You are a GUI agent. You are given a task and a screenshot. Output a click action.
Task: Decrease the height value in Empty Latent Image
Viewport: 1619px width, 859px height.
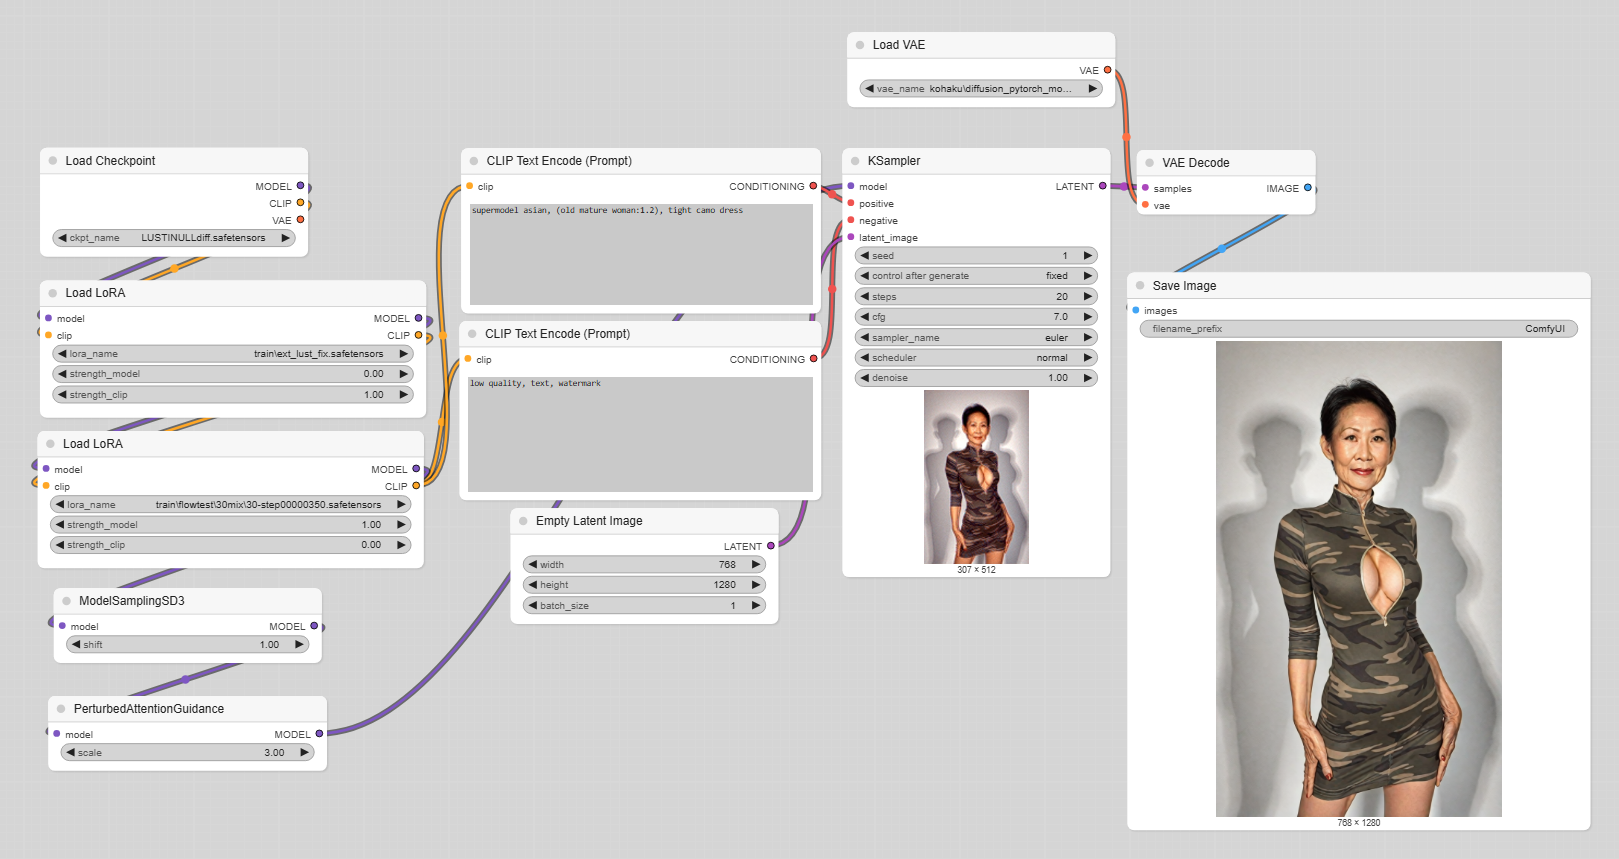(533, 585)
